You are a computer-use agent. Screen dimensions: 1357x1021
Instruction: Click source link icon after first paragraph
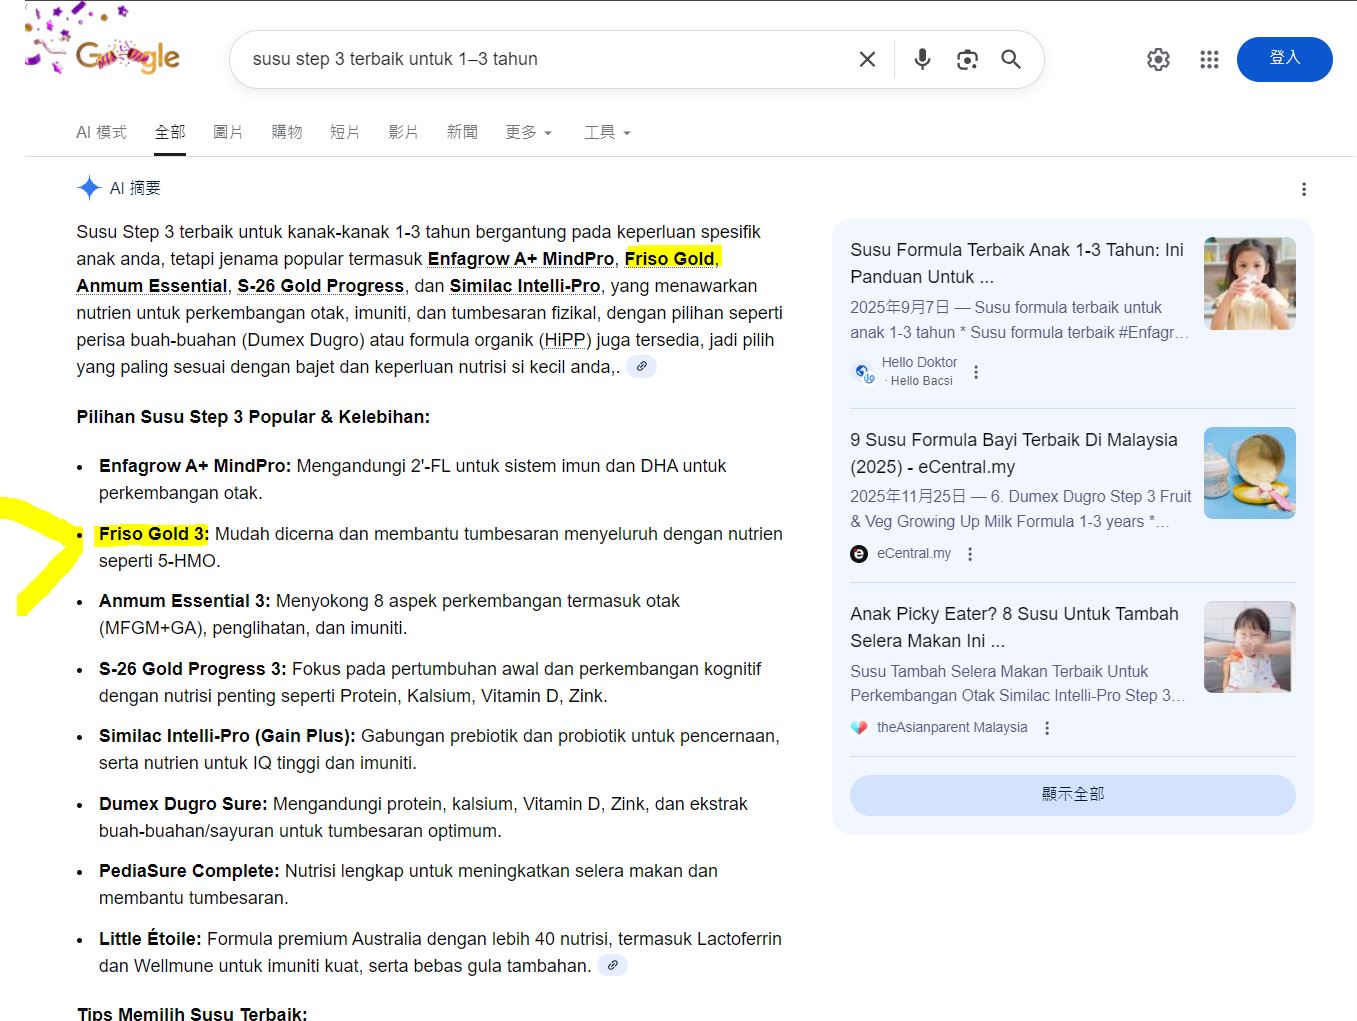pyautogui.click(x=642, y=367)
